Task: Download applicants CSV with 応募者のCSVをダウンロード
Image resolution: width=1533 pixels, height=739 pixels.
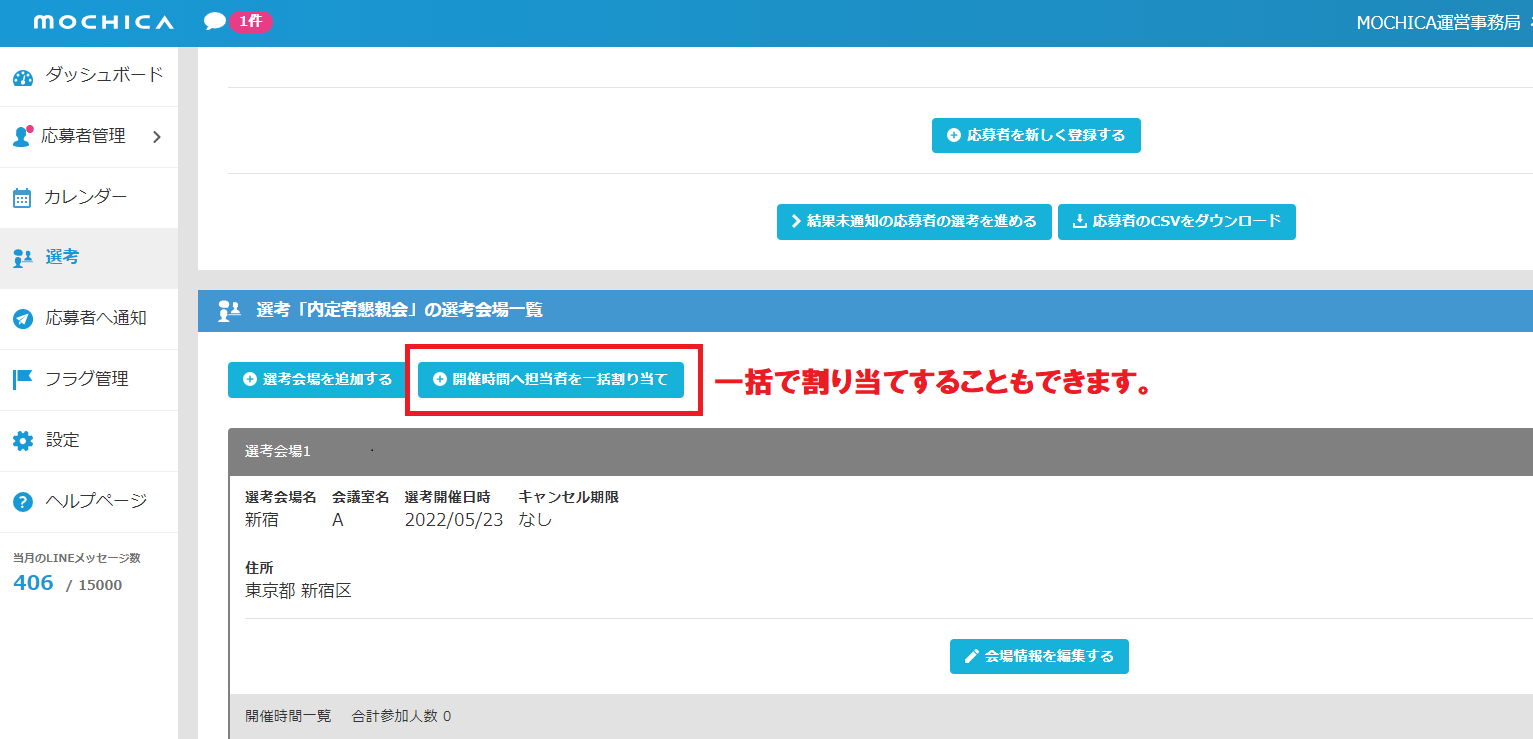Action: [x=1176, y=222]
